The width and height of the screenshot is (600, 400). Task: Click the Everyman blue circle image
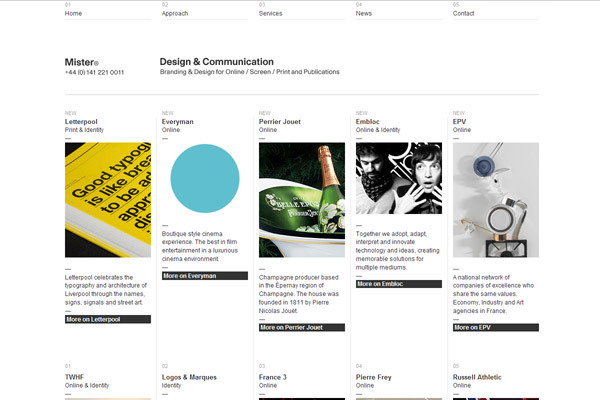click(205, 178)
